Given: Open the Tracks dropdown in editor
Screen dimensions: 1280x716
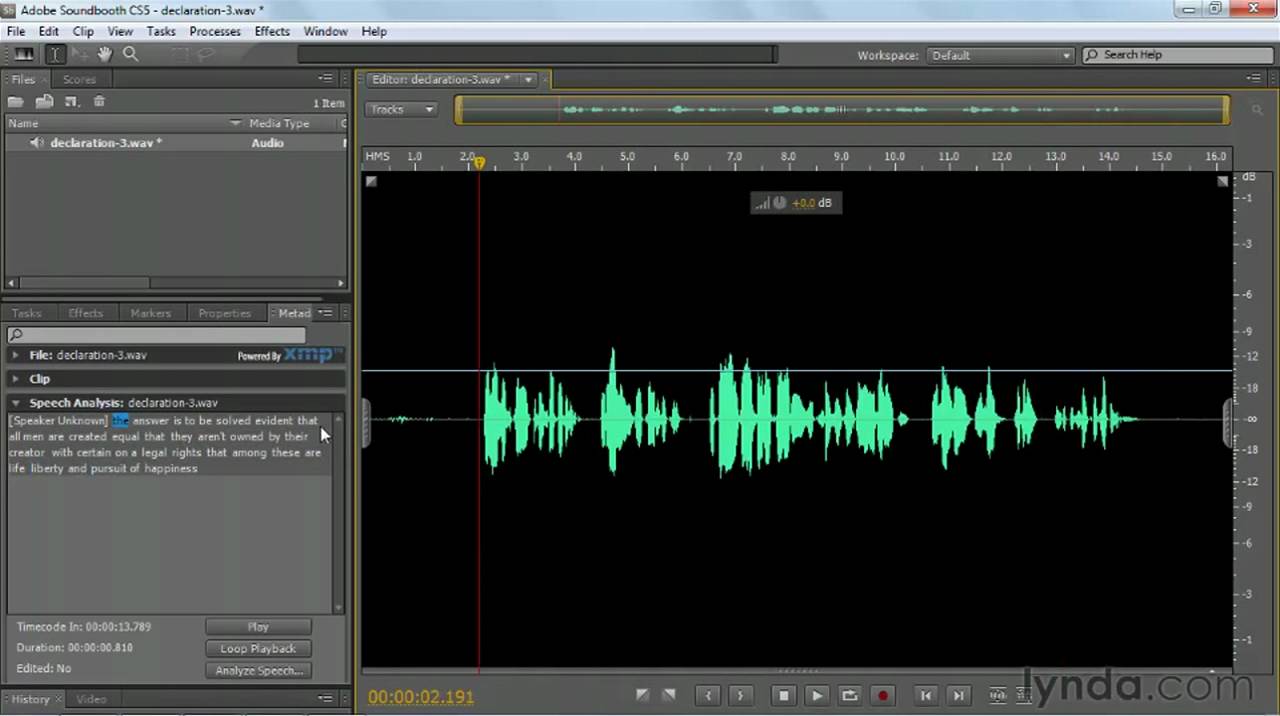Looking at the screenshot, I should 402,109.
